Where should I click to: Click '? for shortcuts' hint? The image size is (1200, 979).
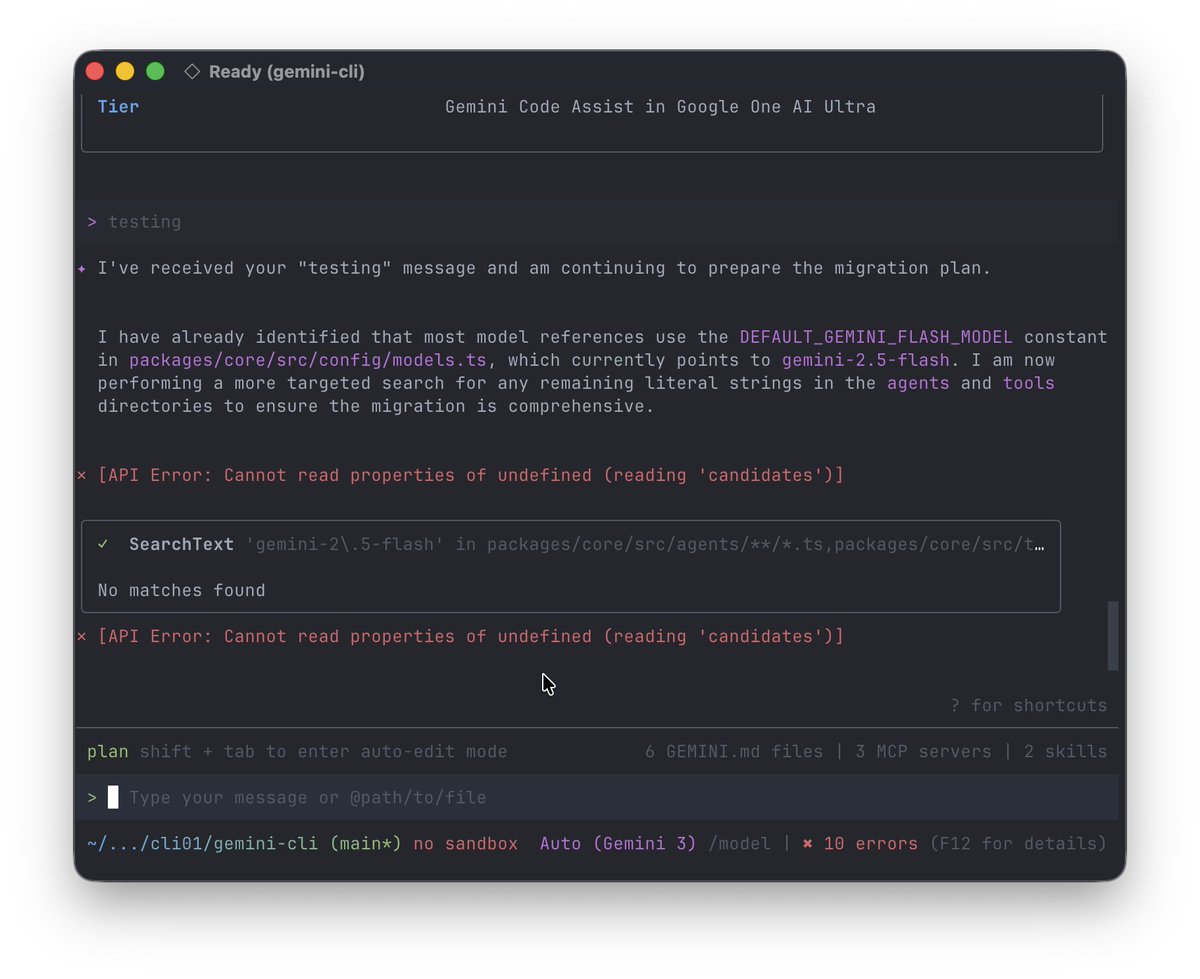[x=1029, y=706]
